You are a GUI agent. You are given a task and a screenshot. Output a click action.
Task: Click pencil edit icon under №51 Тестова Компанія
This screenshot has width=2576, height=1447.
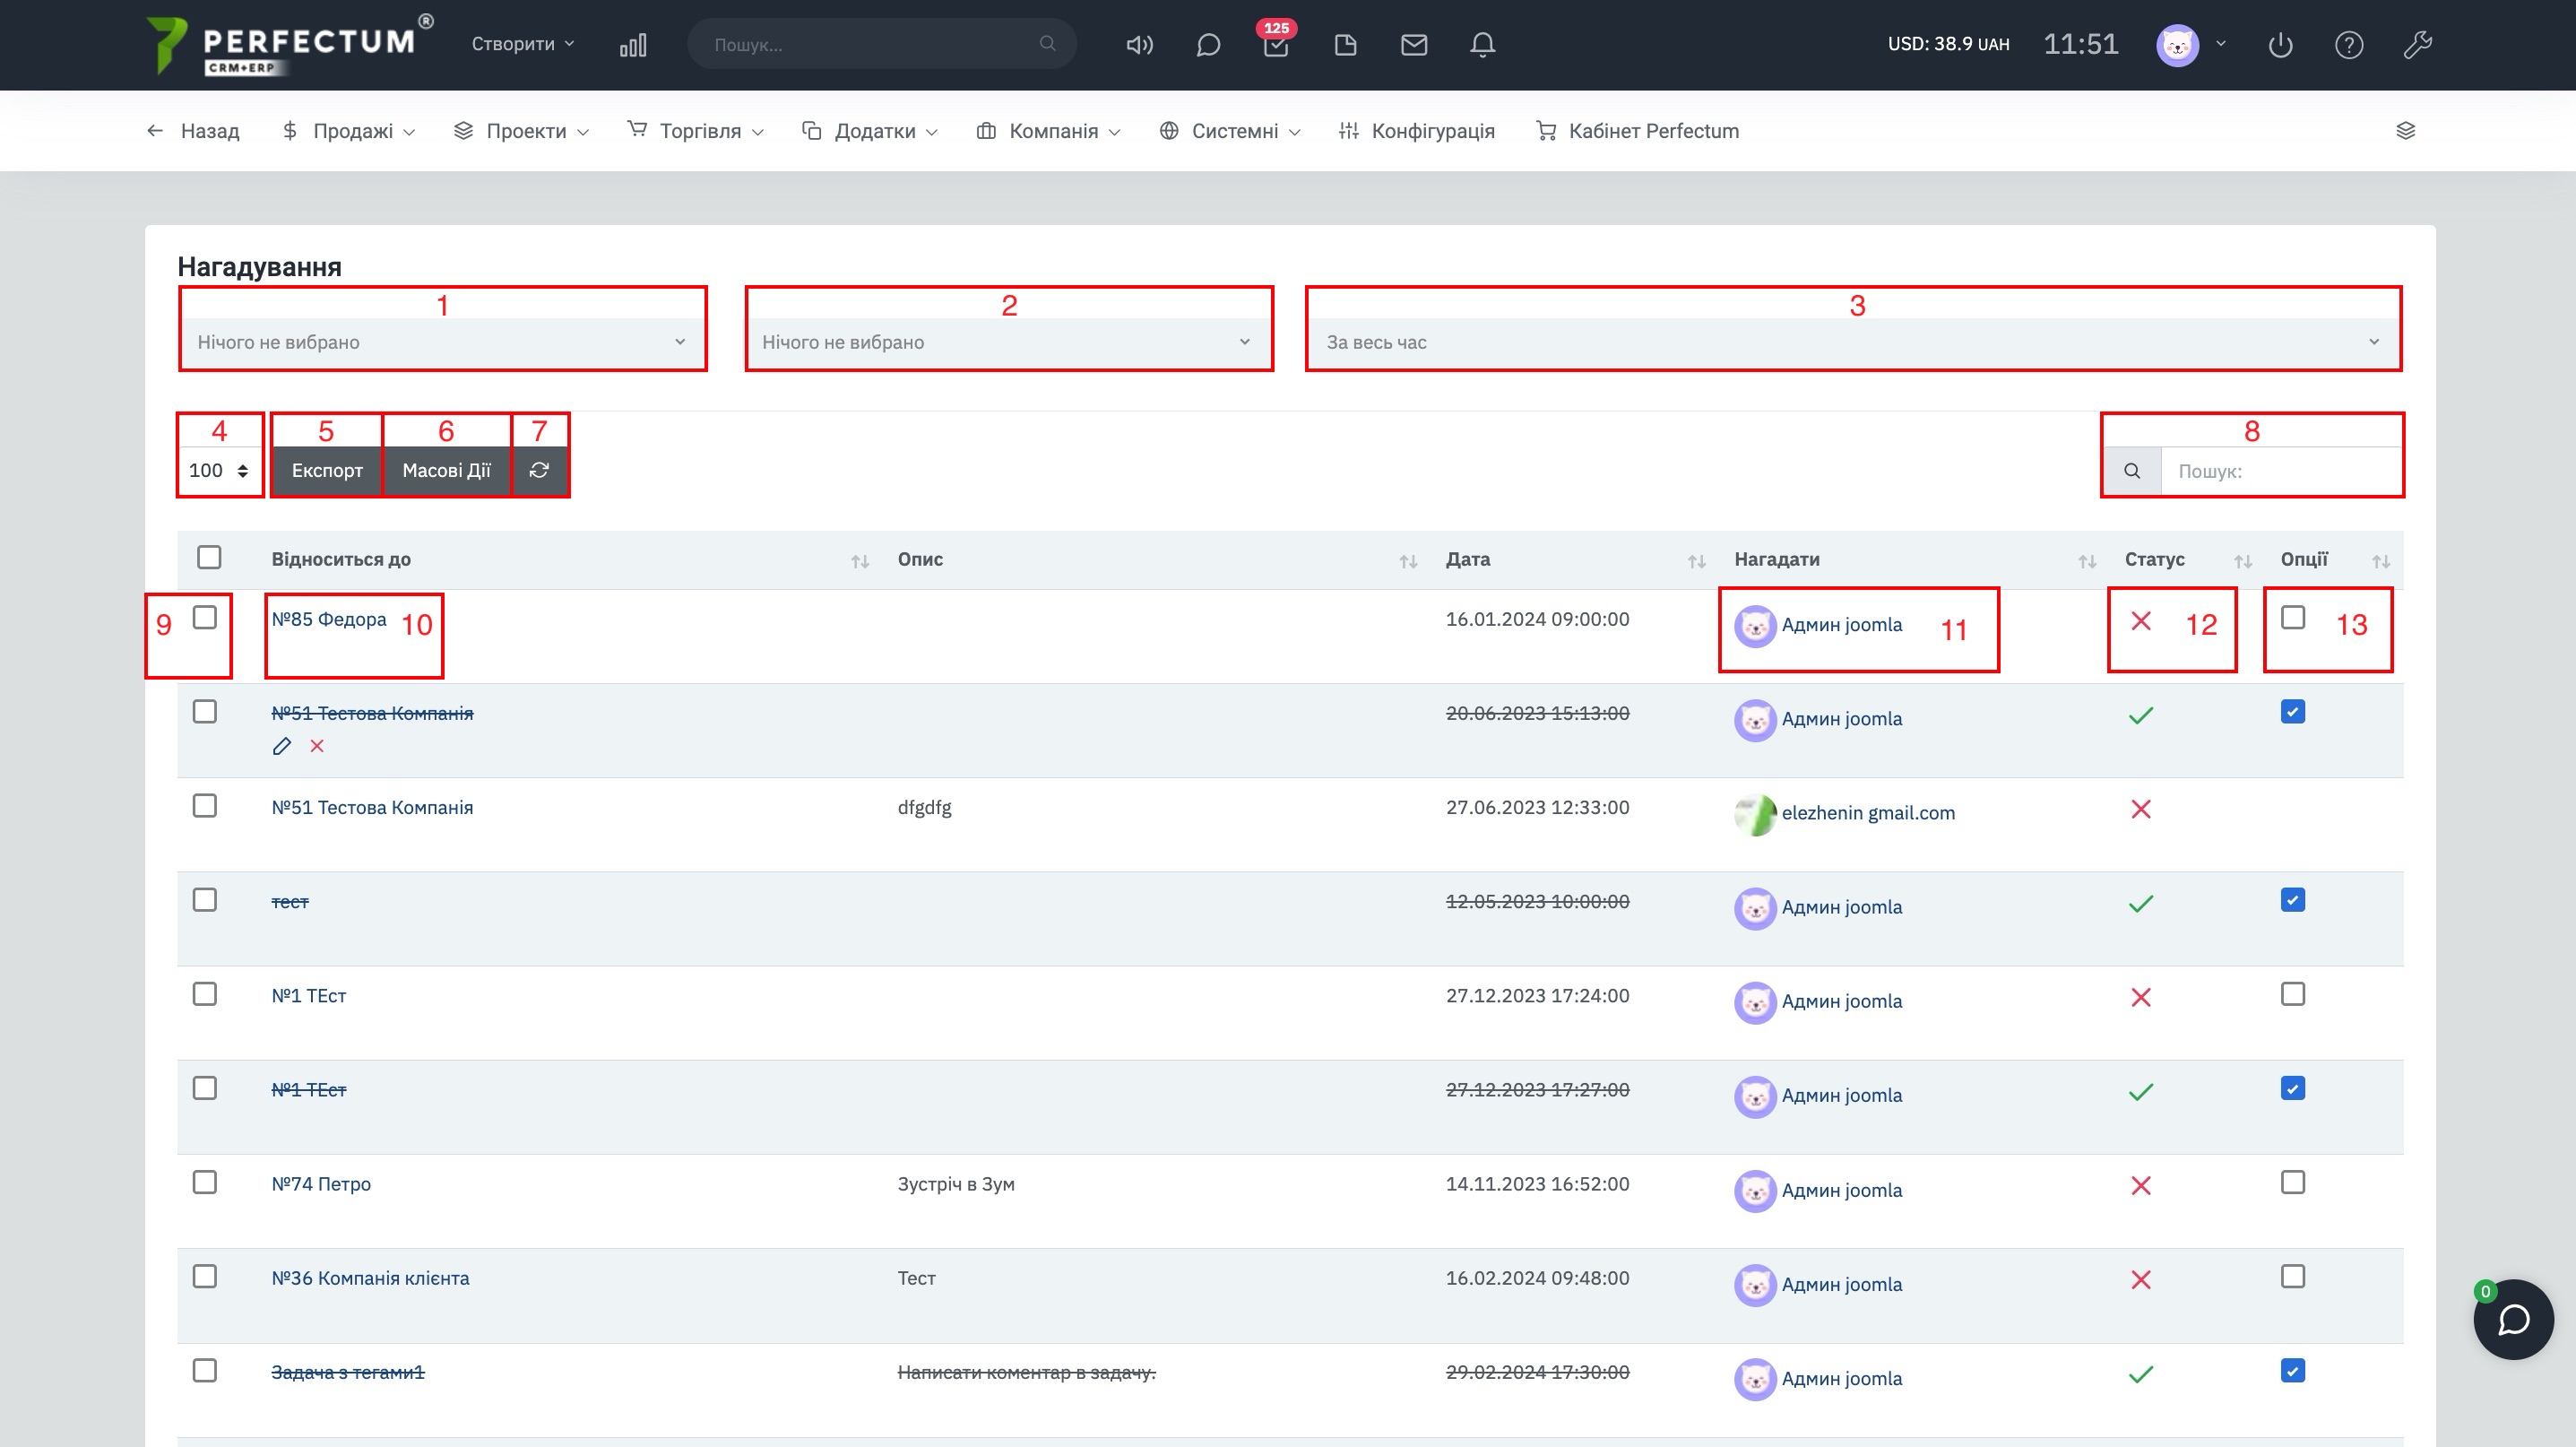[x=282, y=746]
